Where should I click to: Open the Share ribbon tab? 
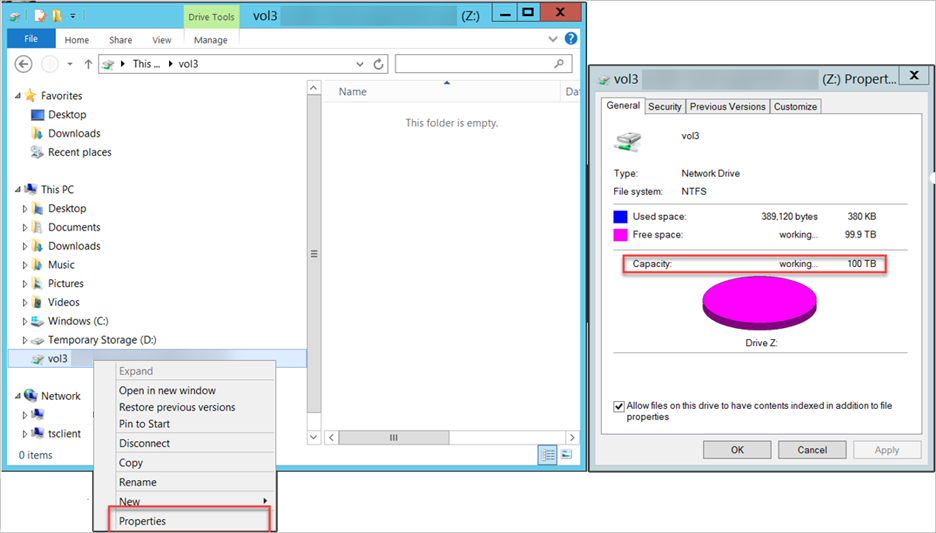click(x=121, y=40)
